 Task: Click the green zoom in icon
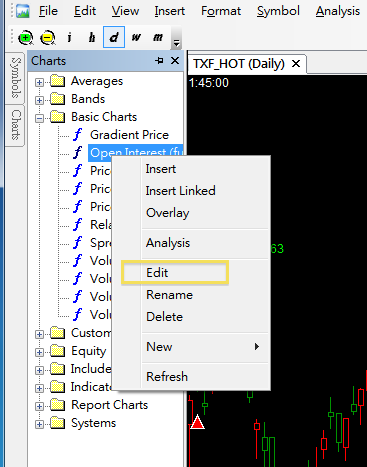click(26, 37)
